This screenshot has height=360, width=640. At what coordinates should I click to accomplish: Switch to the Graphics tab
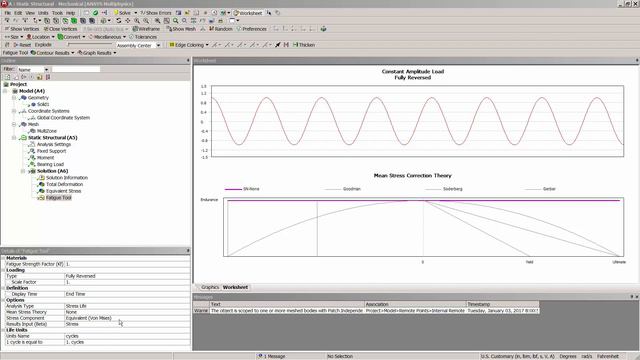coord(210,287)
